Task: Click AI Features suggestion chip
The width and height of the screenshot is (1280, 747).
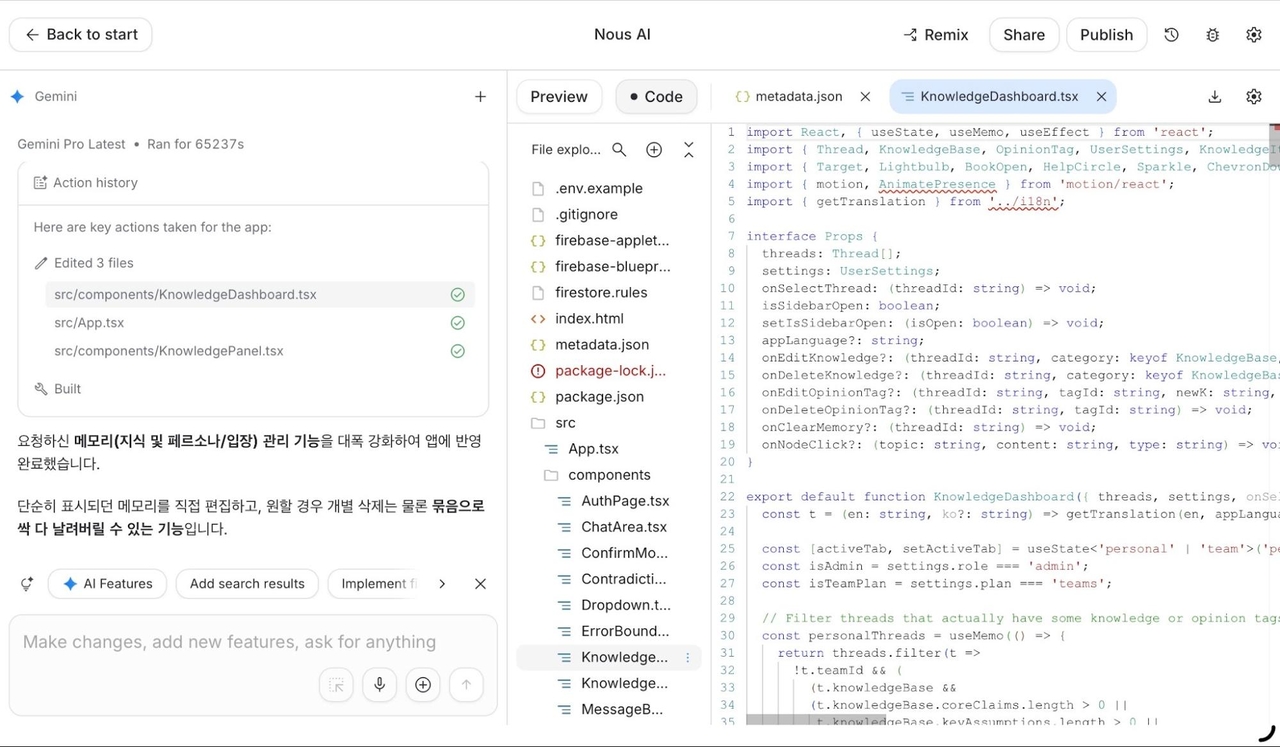Action: point(107,584)
